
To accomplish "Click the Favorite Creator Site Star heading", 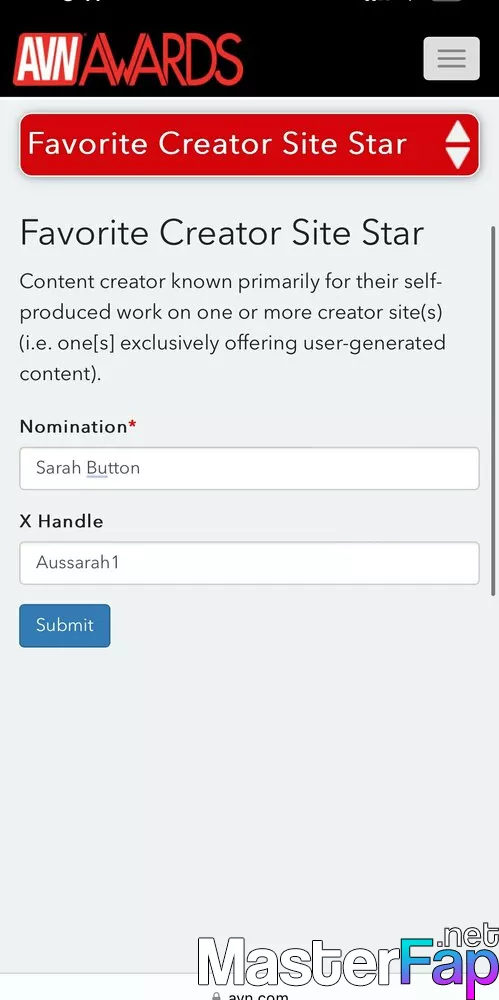I will [x=221, y=233].
